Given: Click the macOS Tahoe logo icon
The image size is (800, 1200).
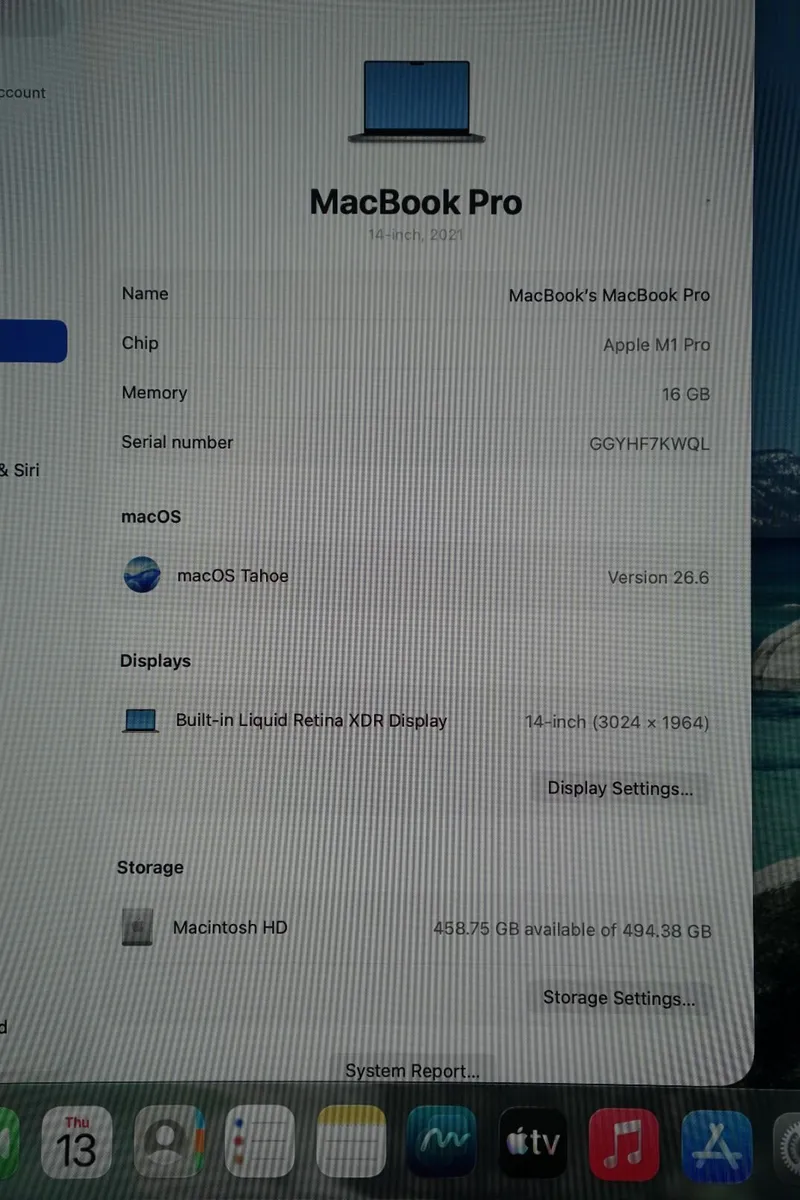Looking at the screenshot, I should click(142, 575).
